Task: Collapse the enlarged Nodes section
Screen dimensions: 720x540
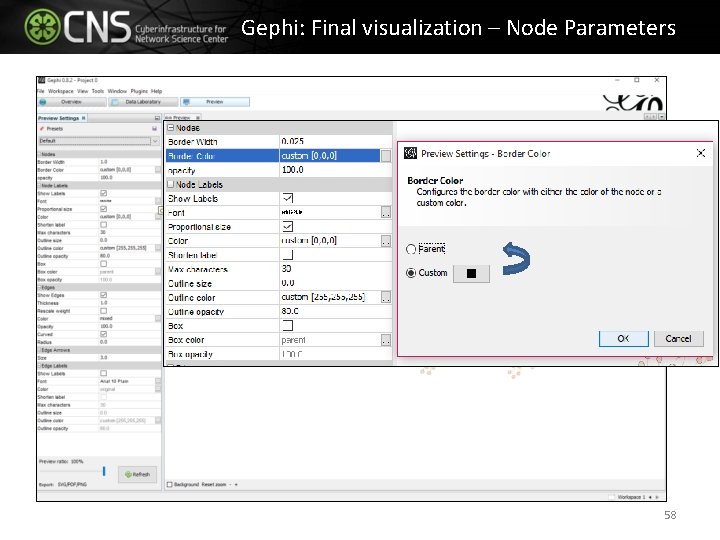Action: 171,128
